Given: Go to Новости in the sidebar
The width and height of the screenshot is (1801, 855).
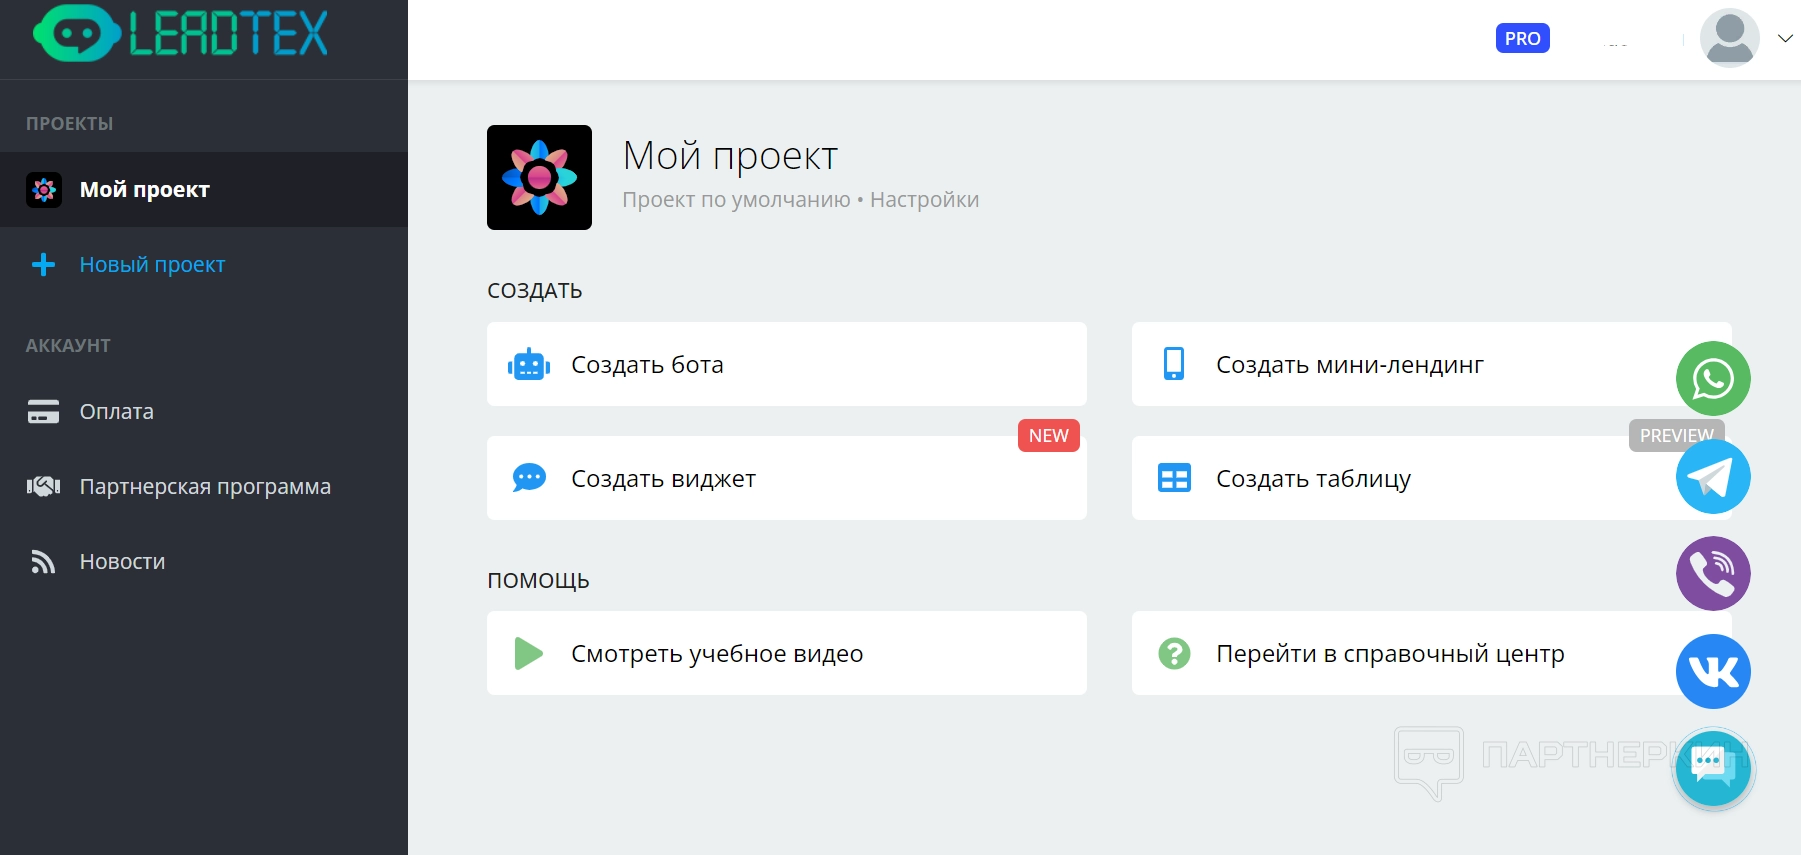Looking at the screenshot, I should [x=122, y=562].
